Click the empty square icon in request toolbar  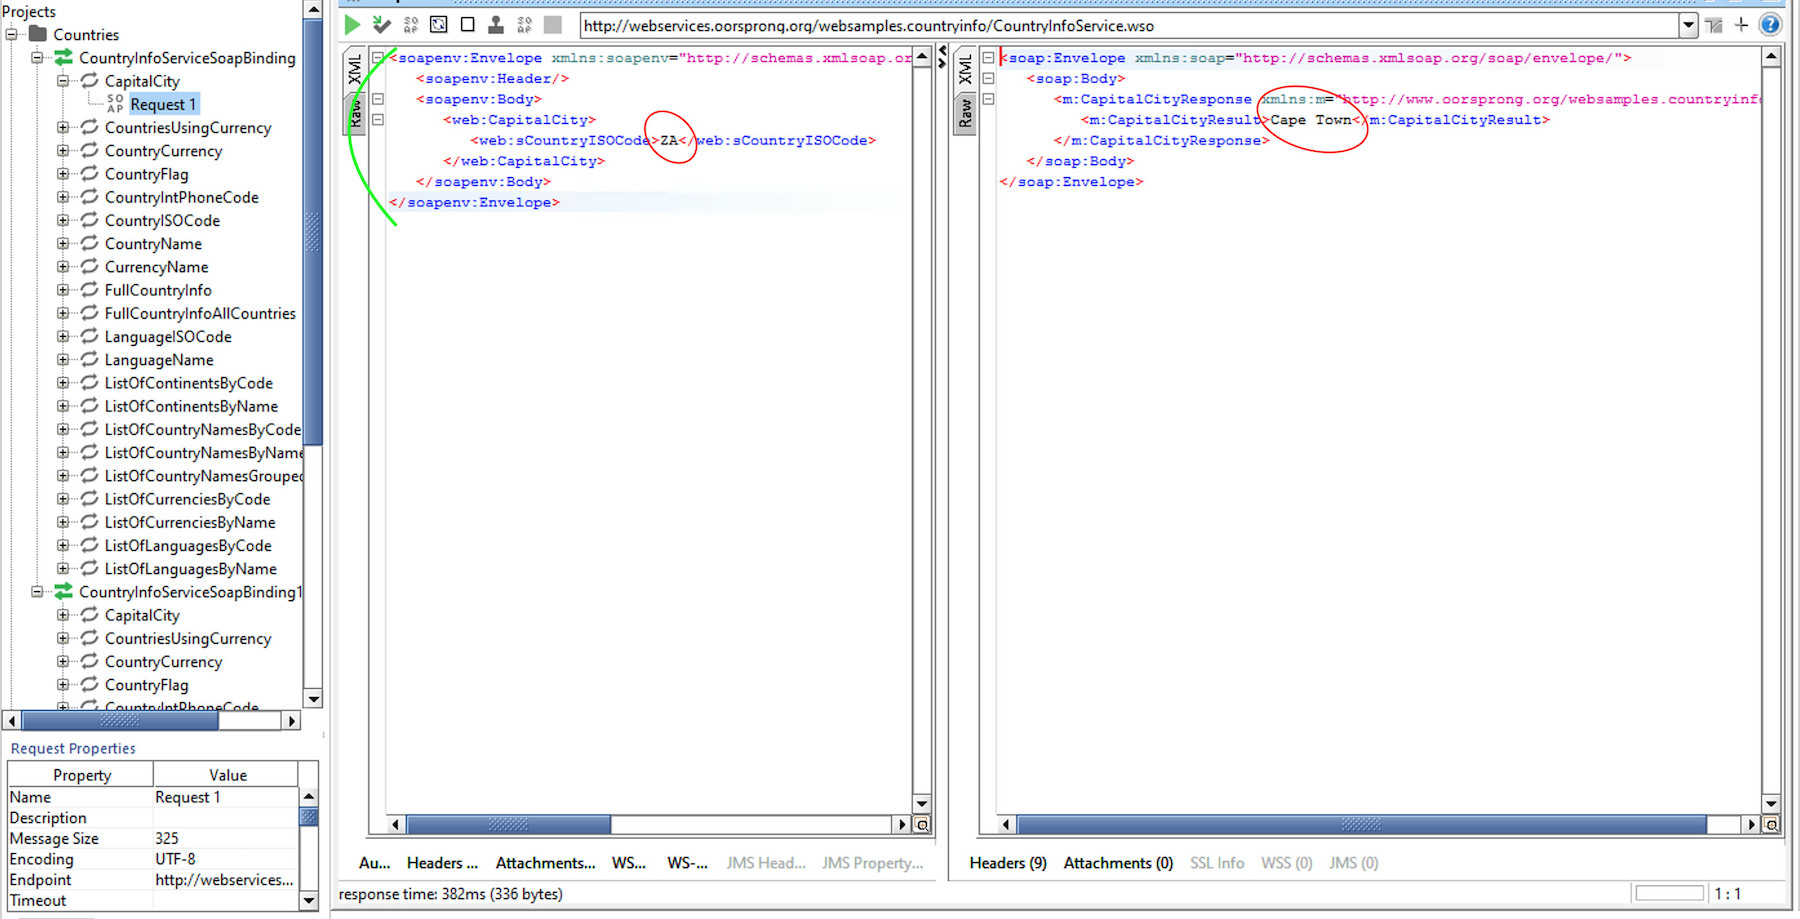(467, 25)
